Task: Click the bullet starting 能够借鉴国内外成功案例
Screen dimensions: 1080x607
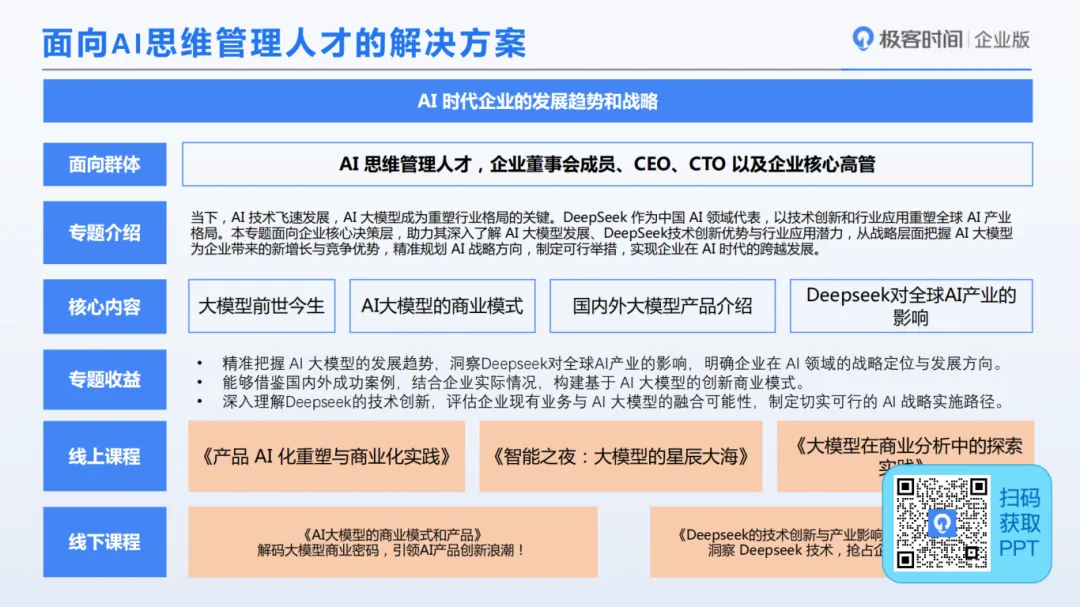Action: point(513,383)
